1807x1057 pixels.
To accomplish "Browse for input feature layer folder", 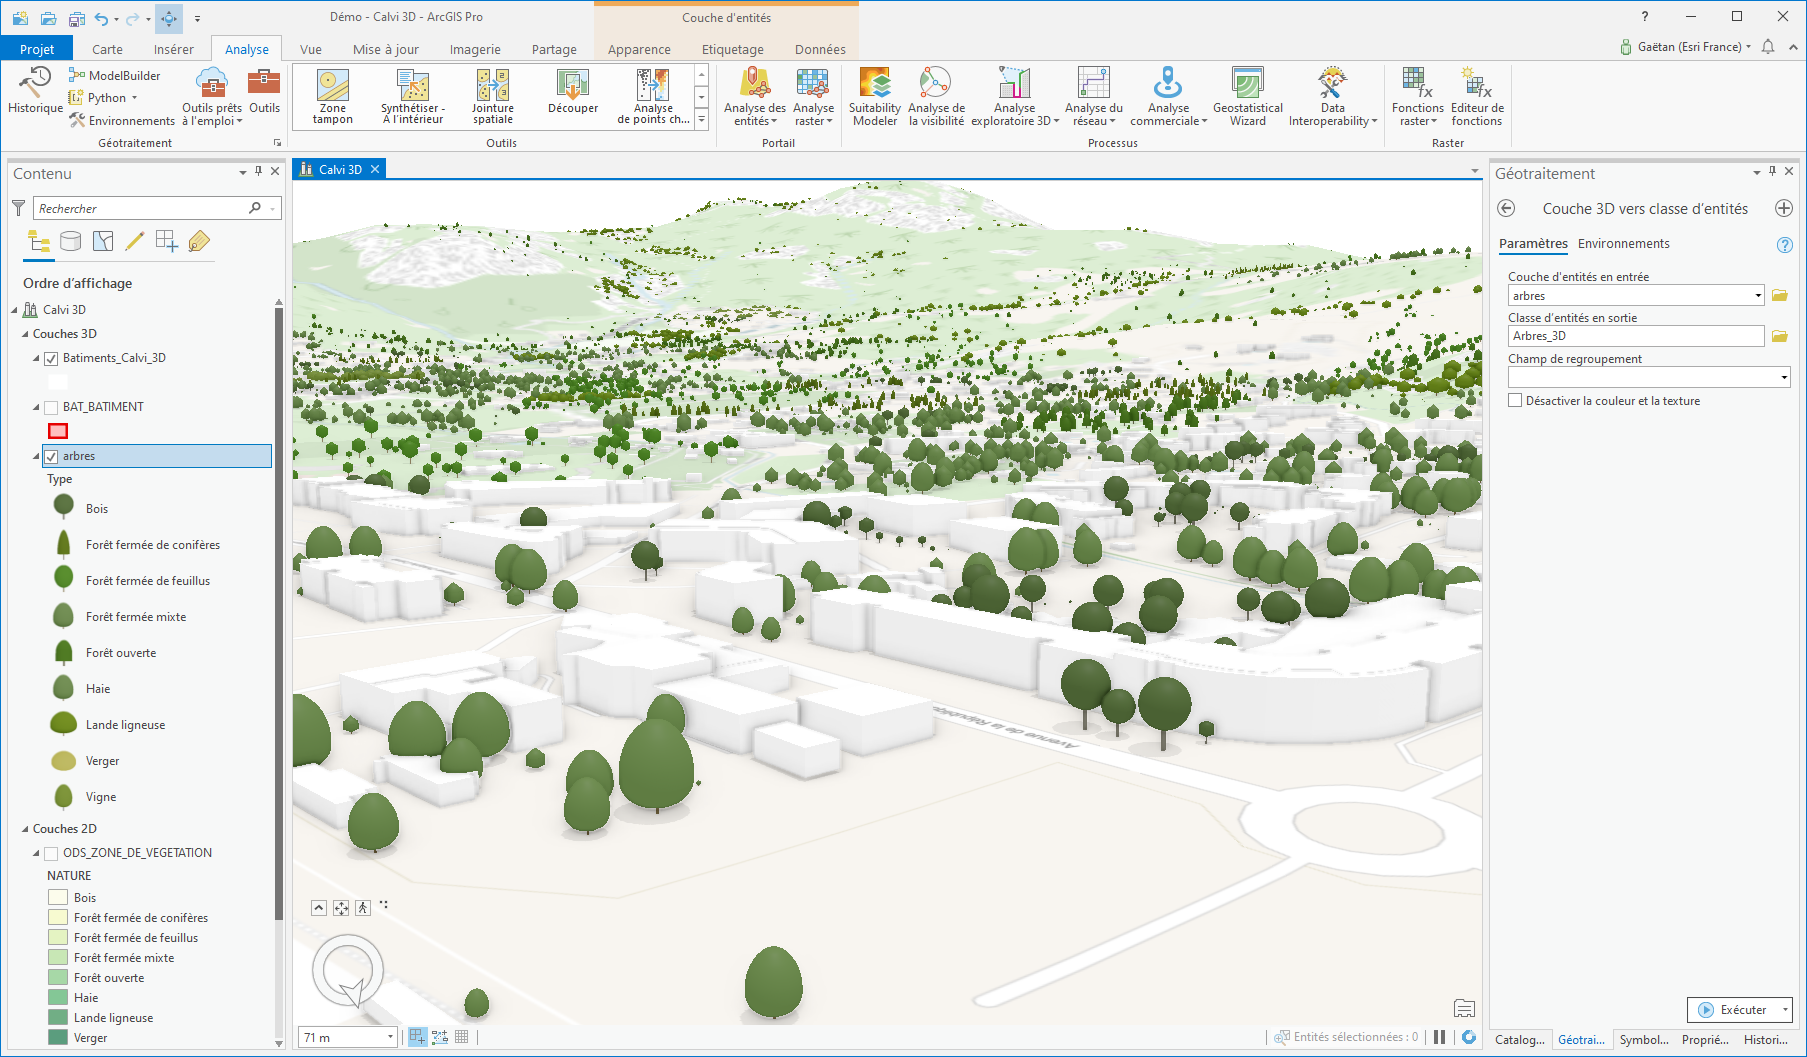I will point(1780,296).
